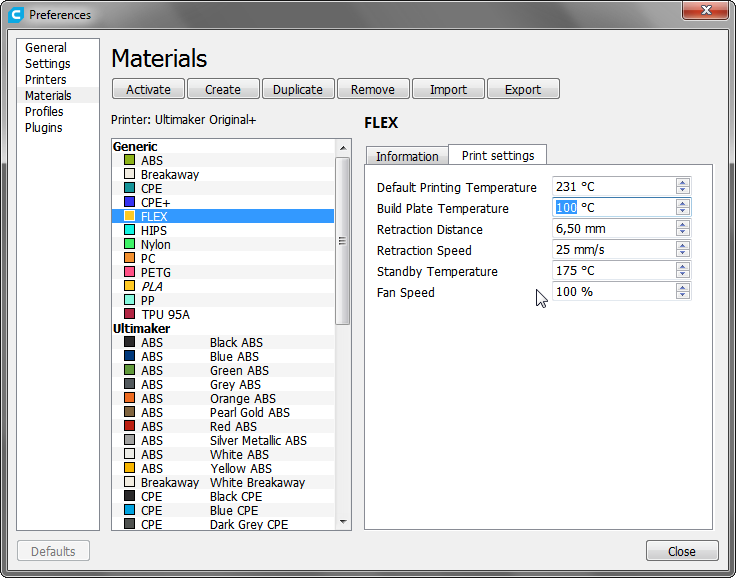Click the Remove button

373,89
